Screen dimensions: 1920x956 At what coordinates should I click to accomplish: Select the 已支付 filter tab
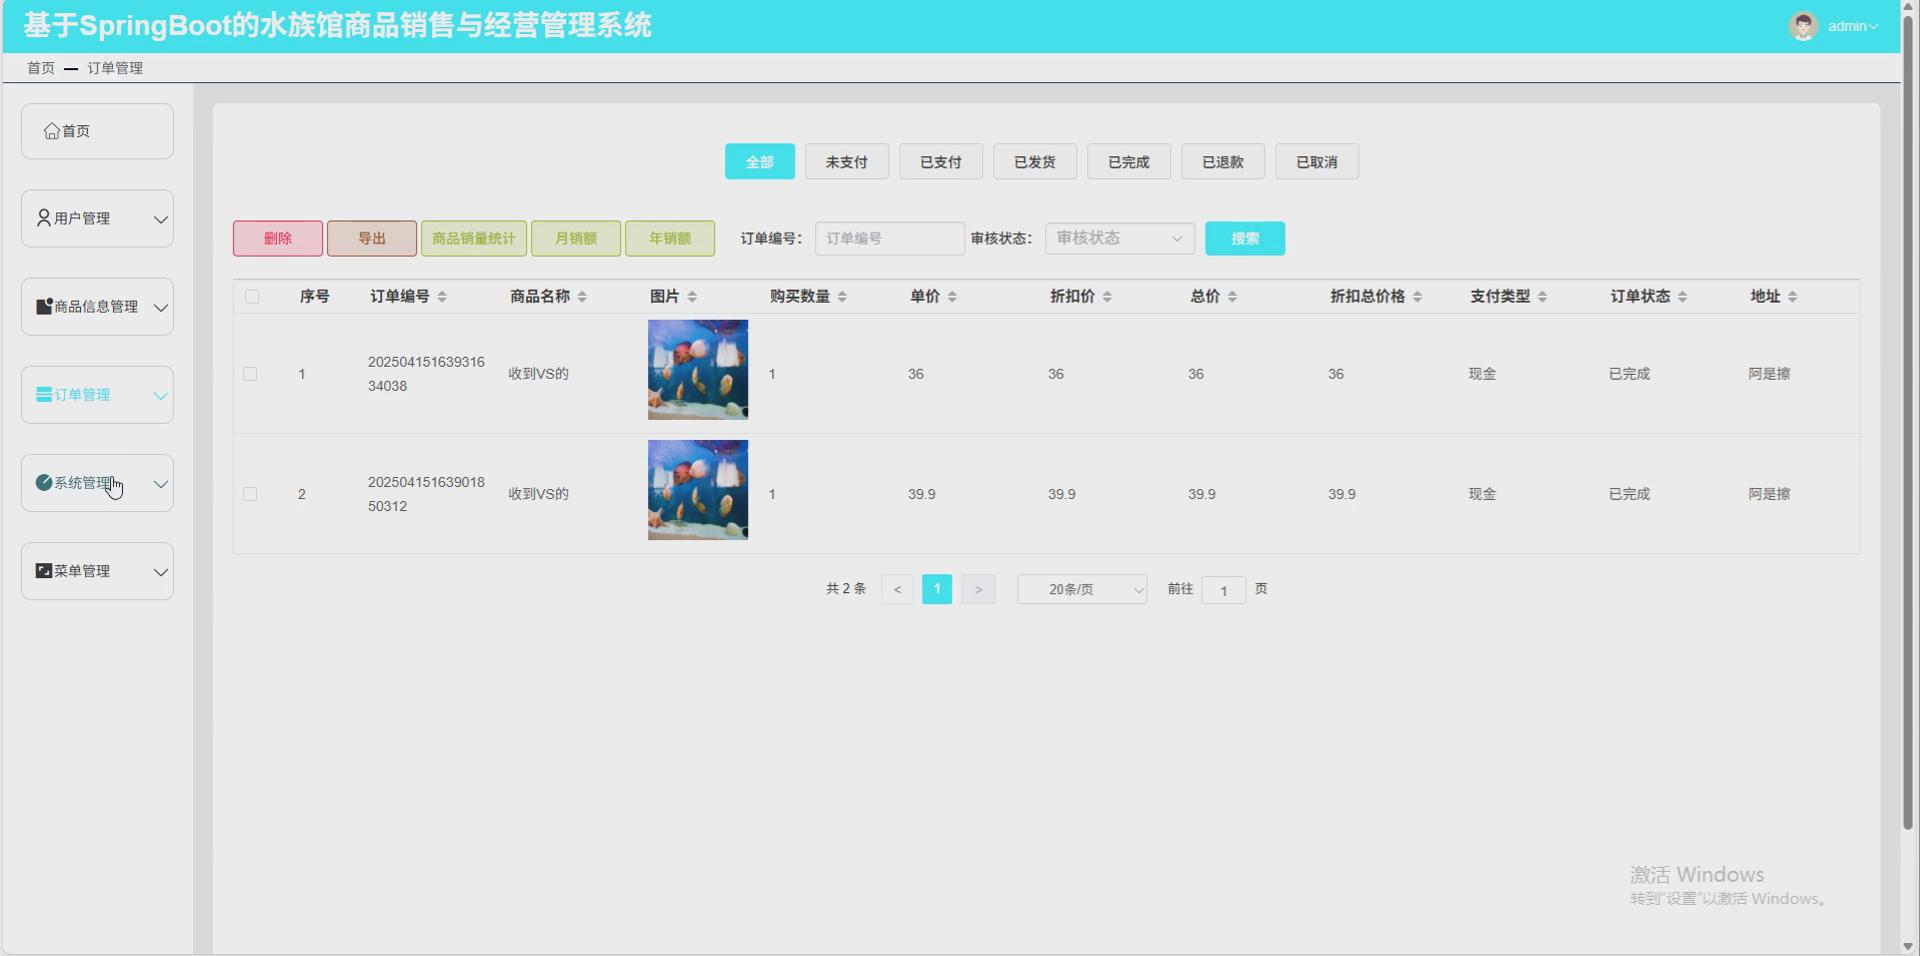click(x=941, y=162)
